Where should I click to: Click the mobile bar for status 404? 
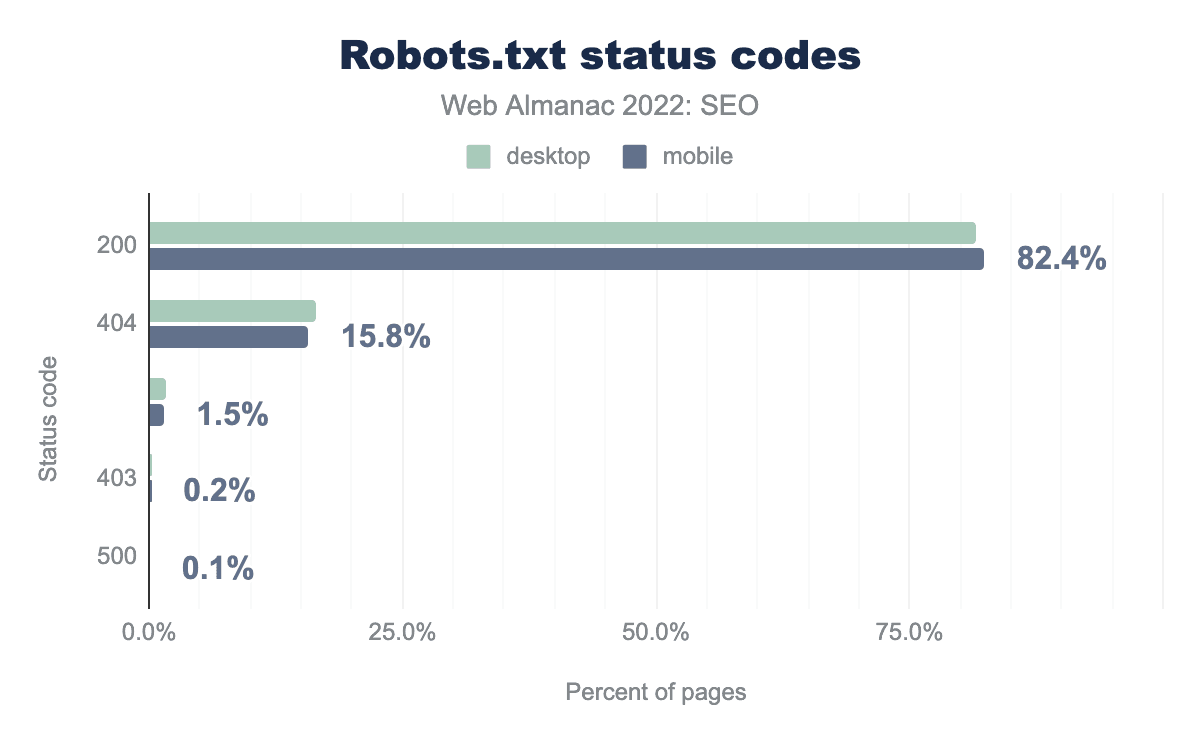(228, 337)
